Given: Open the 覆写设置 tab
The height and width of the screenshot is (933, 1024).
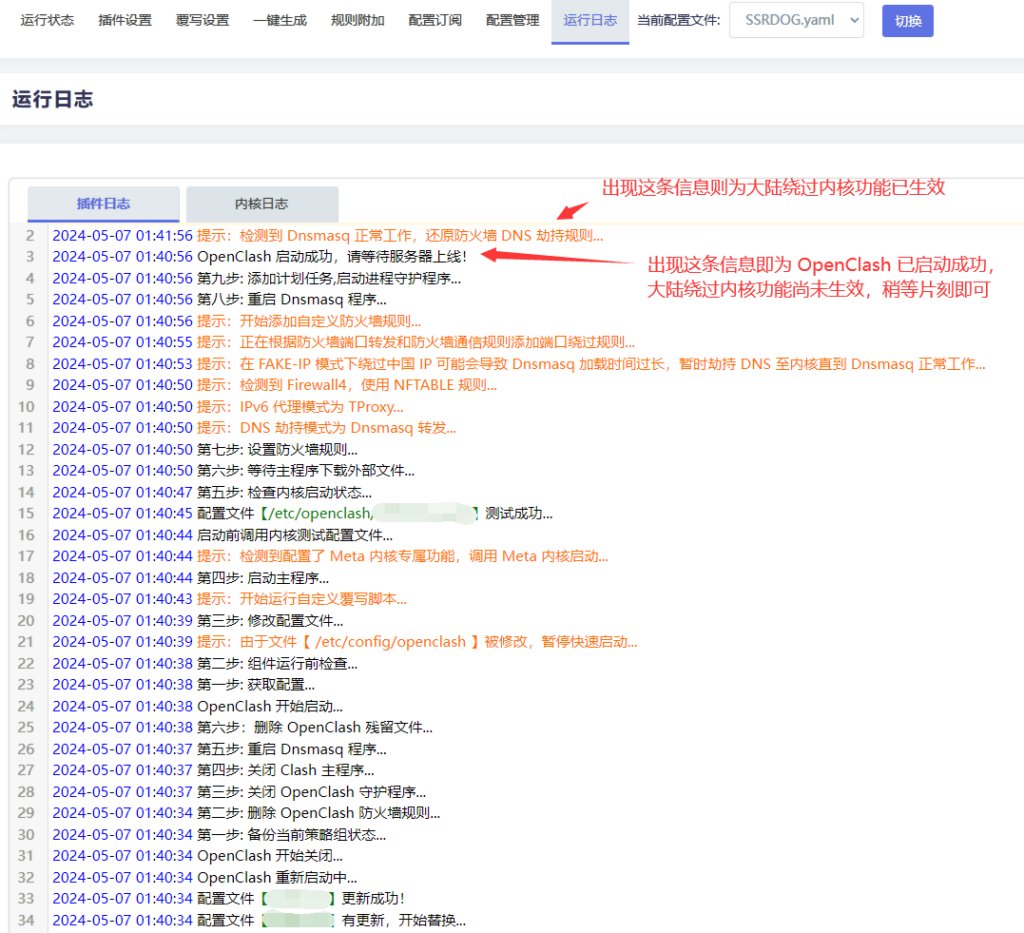Looking at the screenshot, I should tap(202, 21).
